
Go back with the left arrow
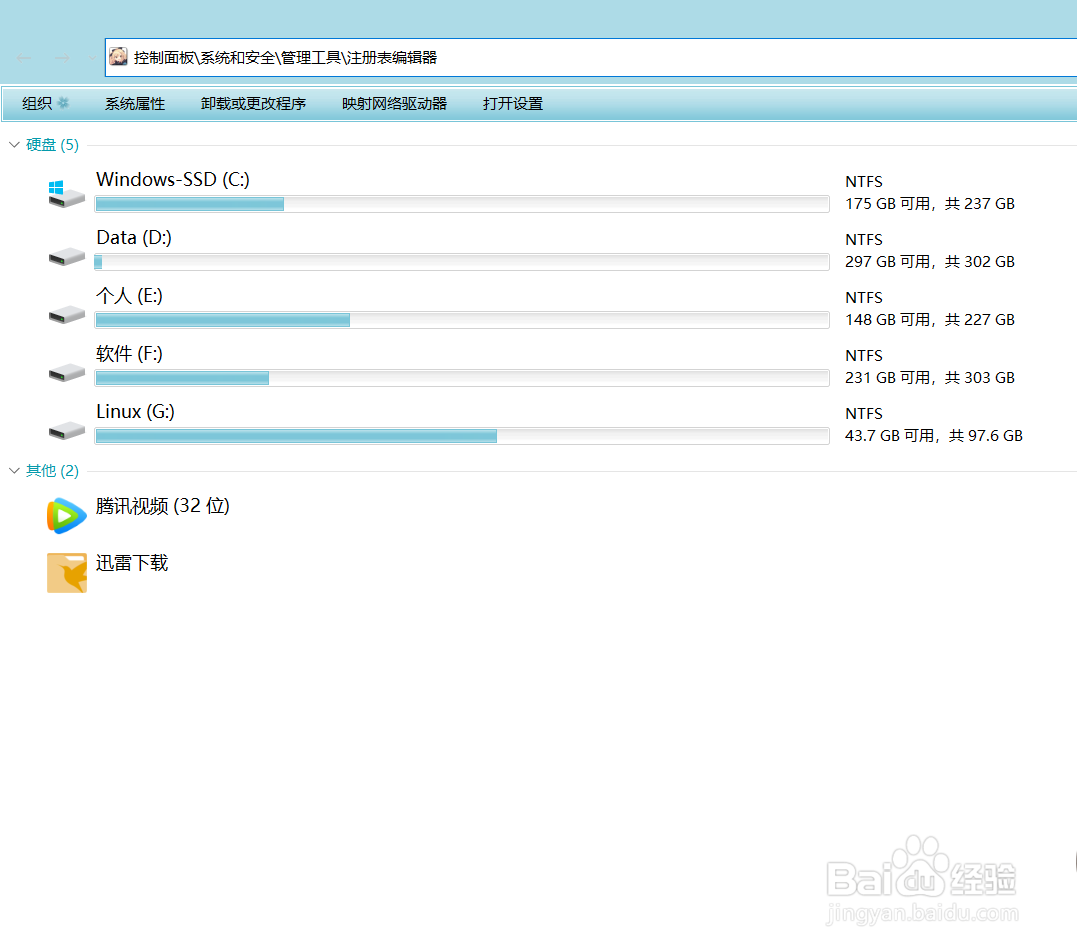(24, 58)
